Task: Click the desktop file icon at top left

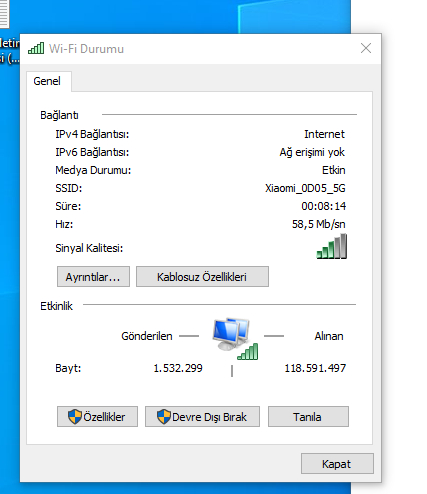Action: click(4, 13)
